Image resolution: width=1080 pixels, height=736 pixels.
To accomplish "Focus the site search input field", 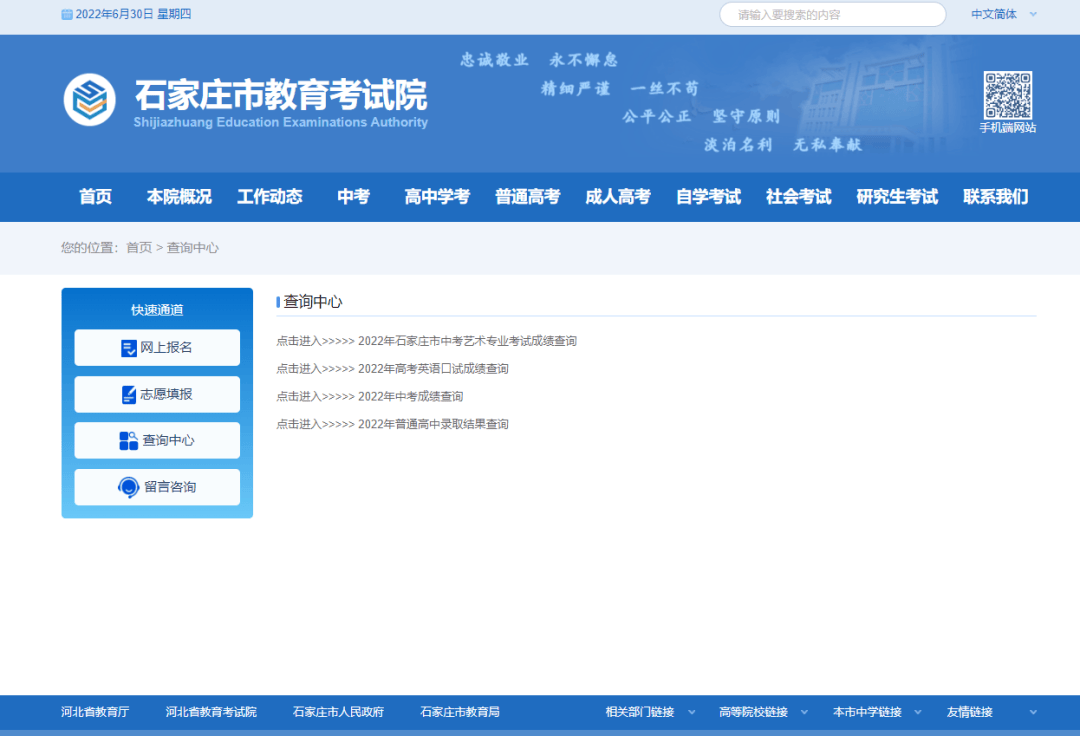I will point(833,14).
